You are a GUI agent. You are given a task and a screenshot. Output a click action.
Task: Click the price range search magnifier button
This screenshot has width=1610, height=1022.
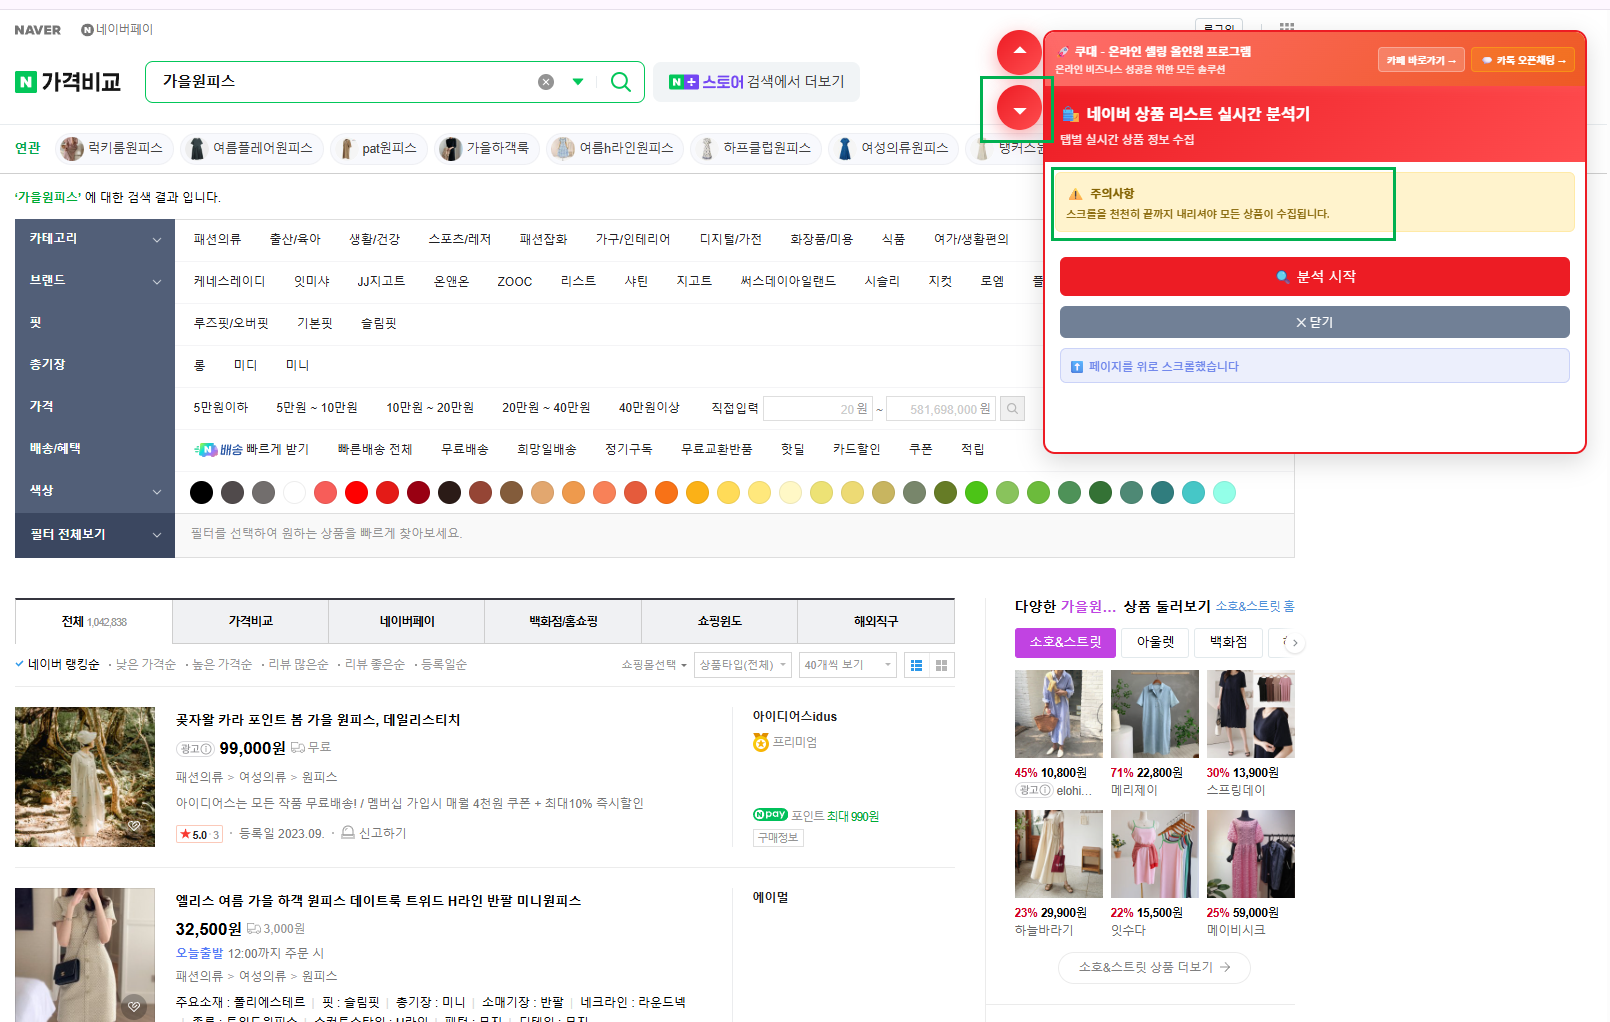(1013, 408)
